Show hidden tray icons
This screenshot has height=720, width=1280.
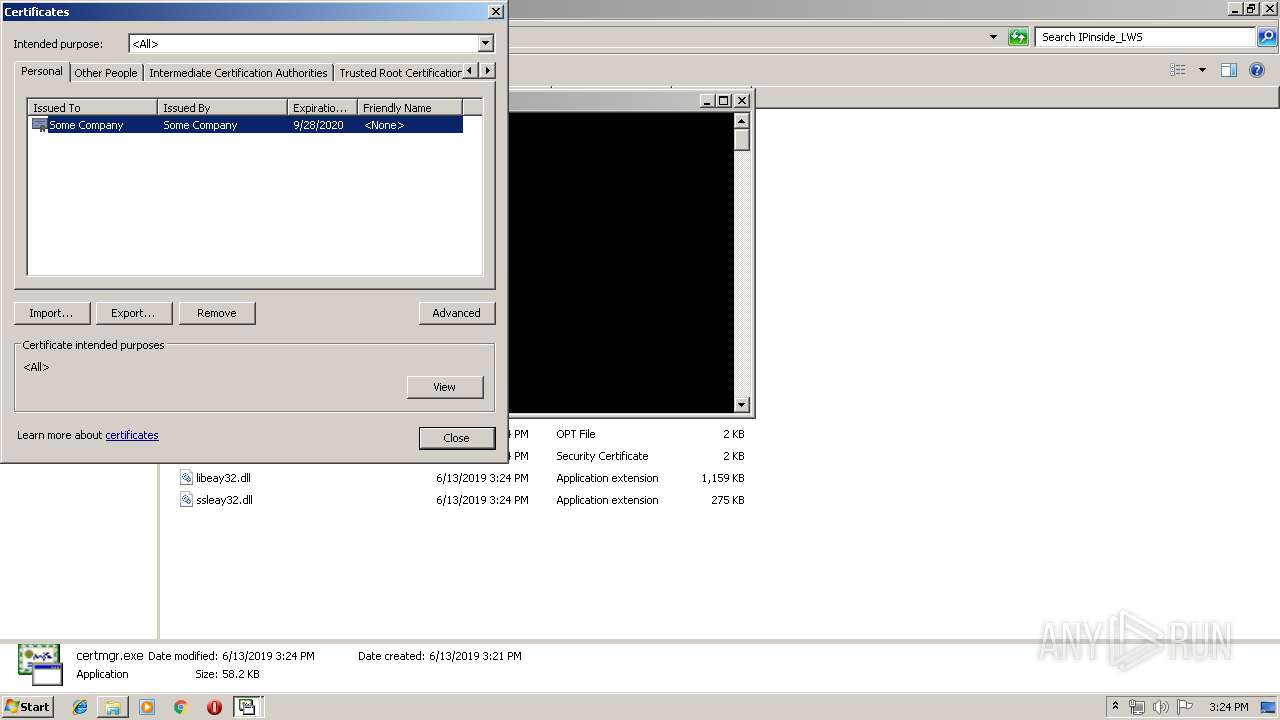click(1116, 707)
